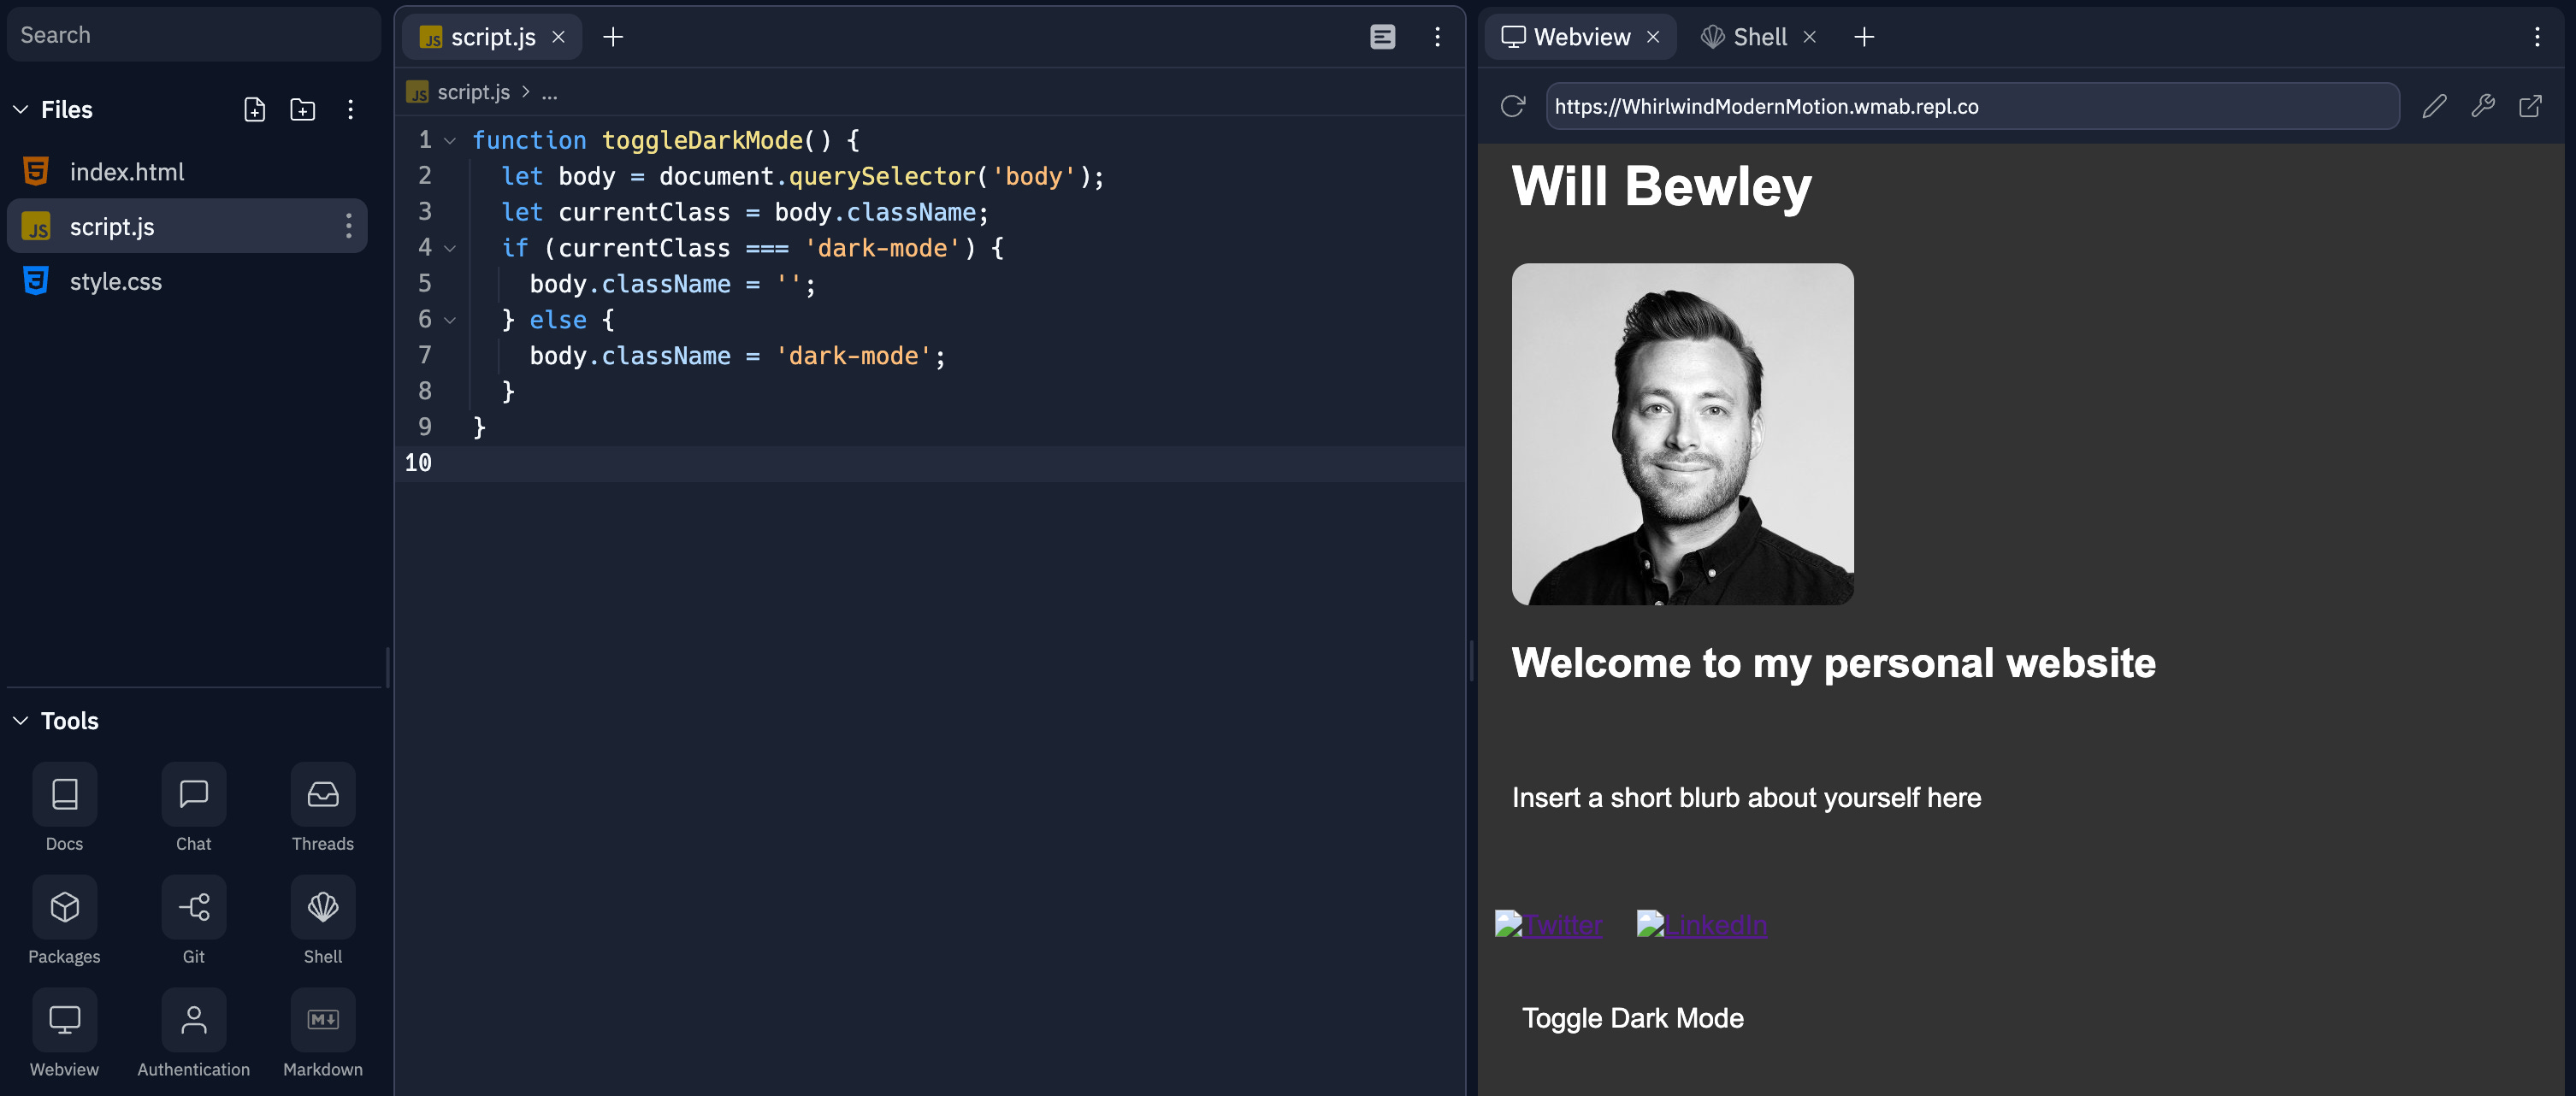Click the breadcrumb ellipsis after script.js
Viewport: 2576px width, 1096px height.
(x=549, y=93)
